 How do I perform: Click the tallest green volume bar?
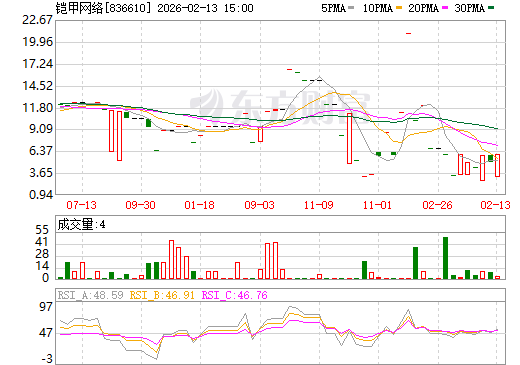[x=445, y=258]
